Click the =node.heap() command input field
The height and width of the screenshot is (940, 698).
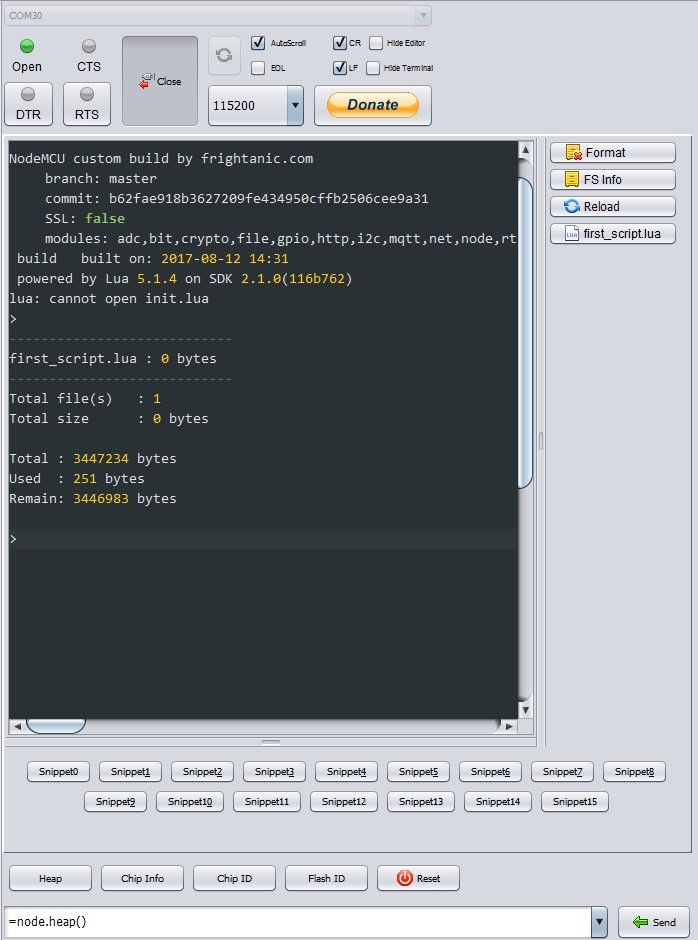coord(298,922)
